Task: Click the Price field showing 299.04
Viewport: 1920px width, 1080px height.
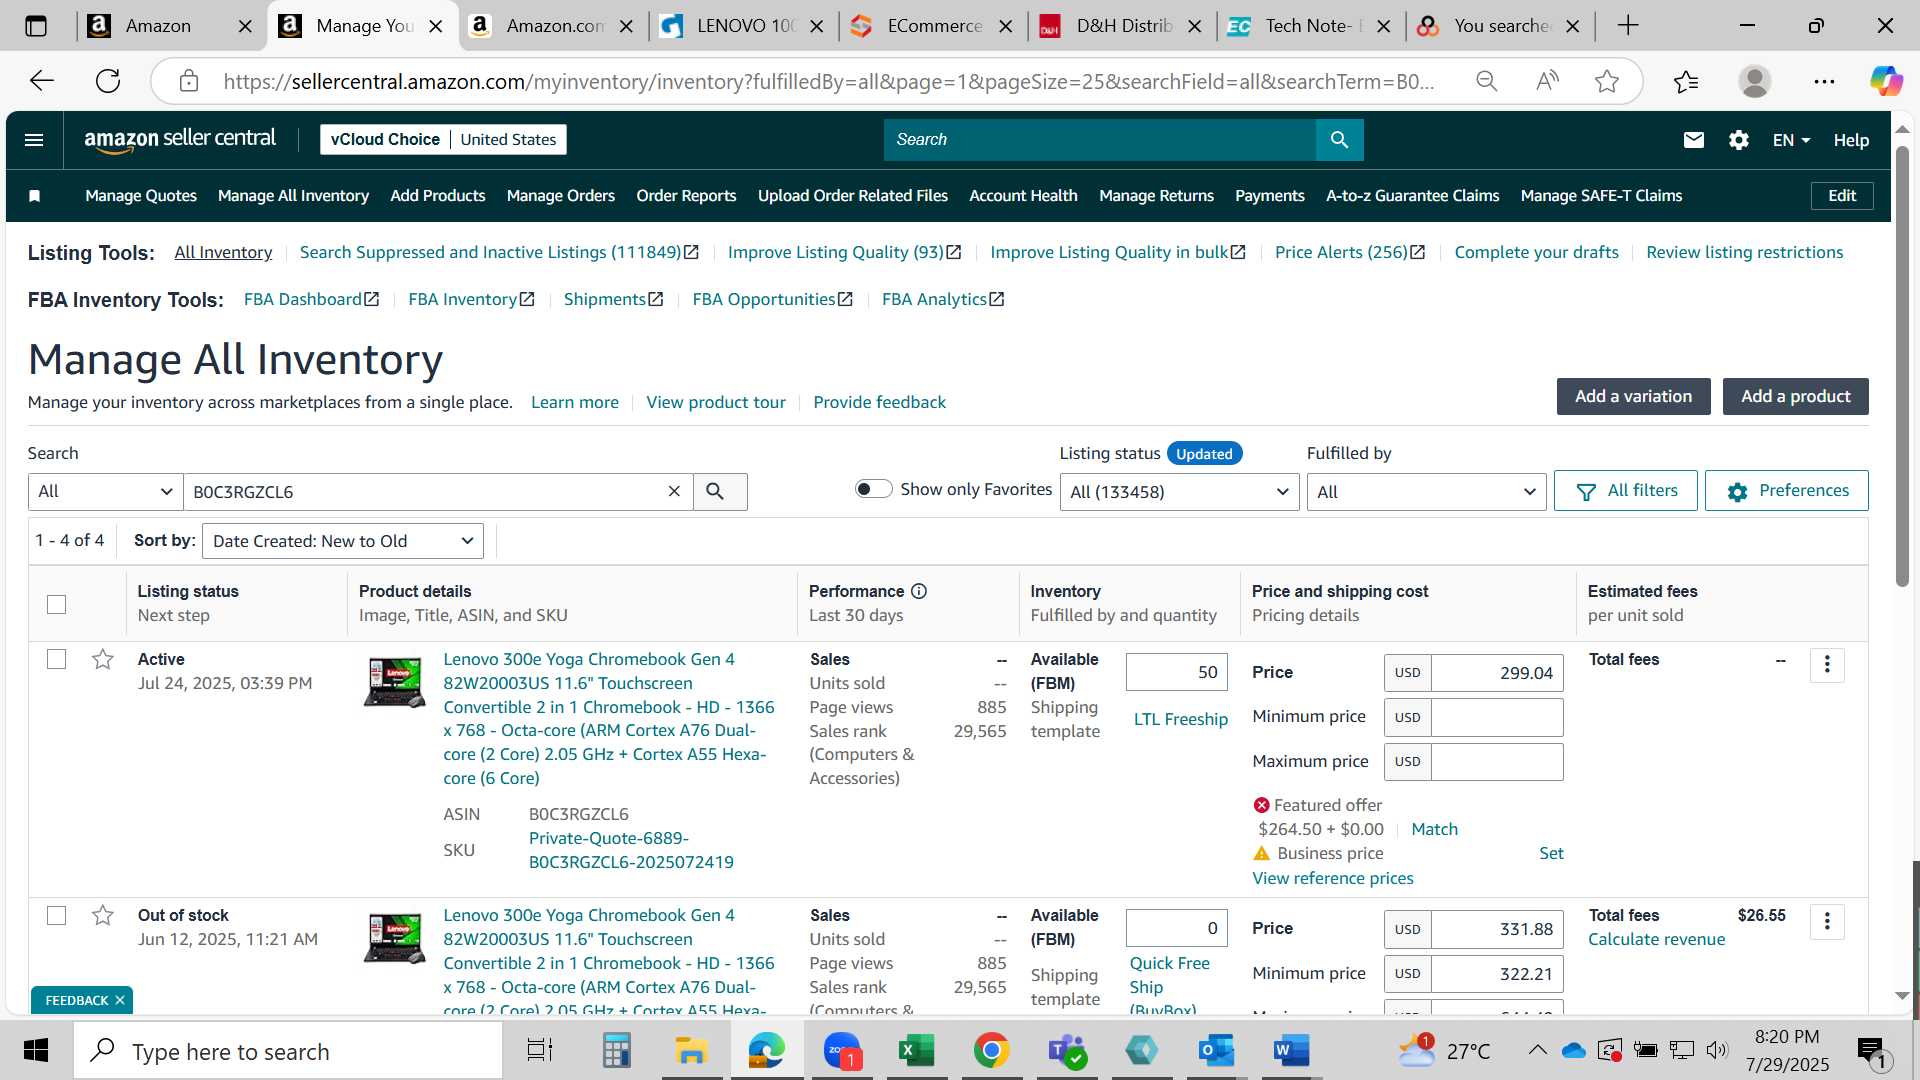Action: pos(1497,673)
